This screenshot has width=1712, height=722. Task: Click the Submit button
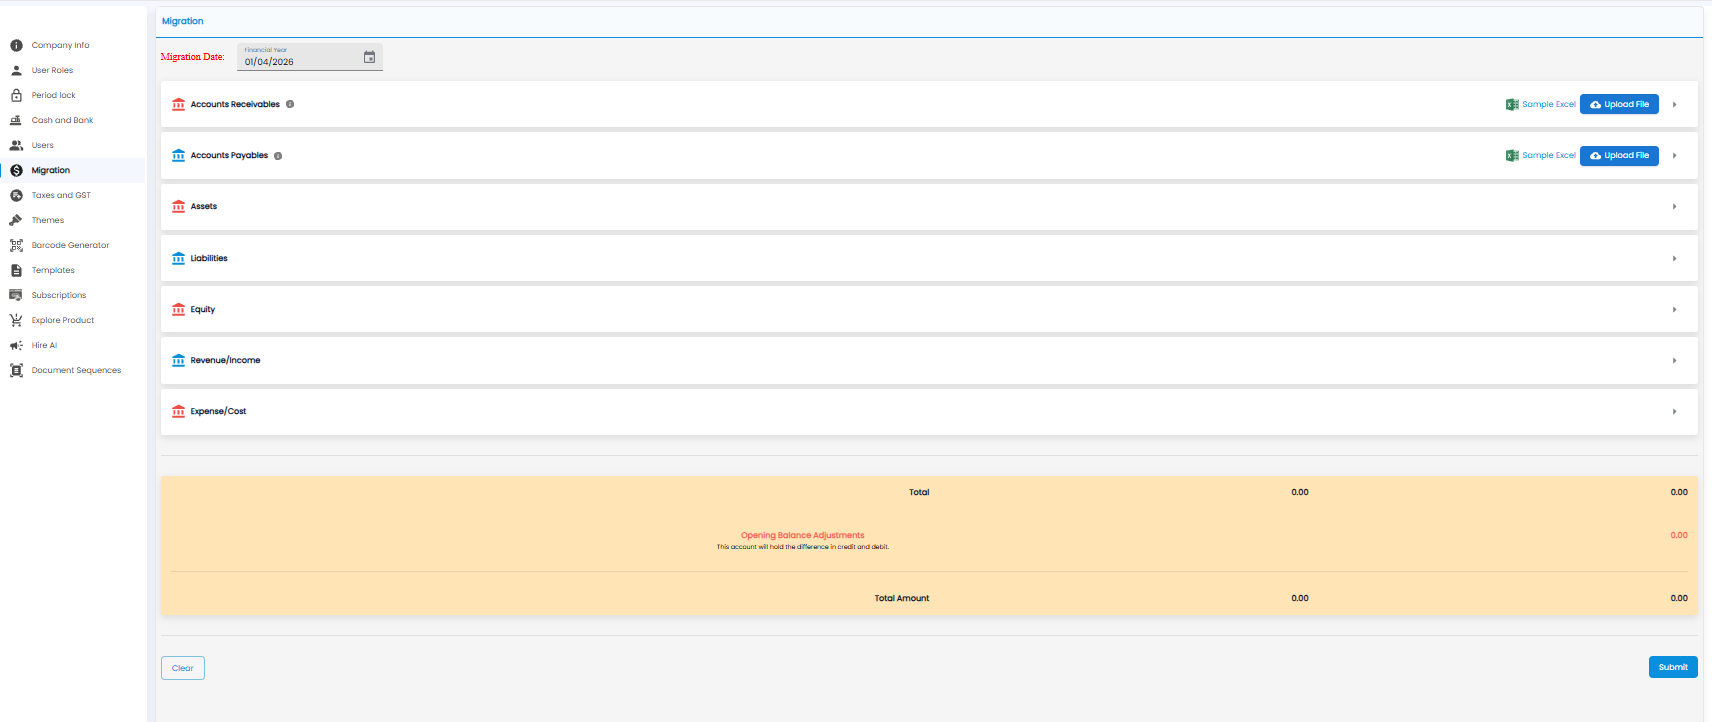[1673, 667]
